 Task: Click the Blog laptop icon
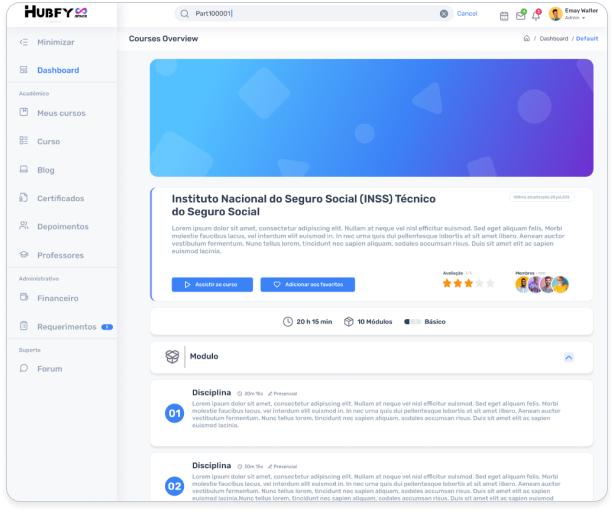point(24,169)
